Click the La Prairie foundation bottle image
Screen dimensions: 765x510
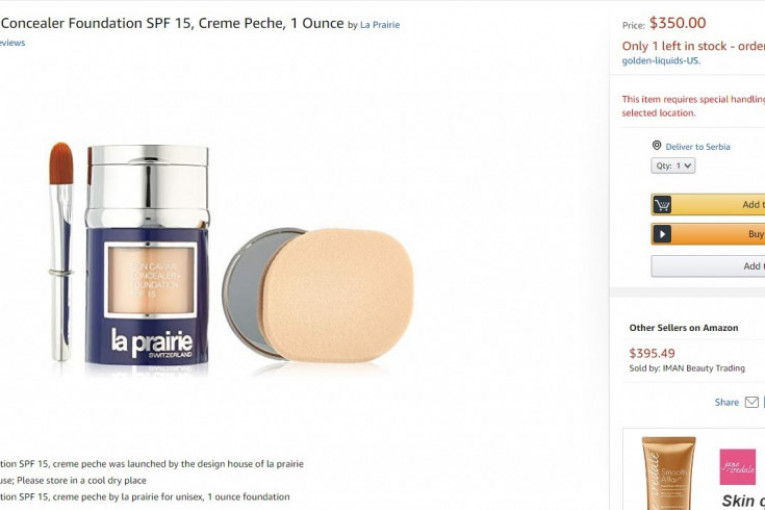pyautogui.click(x=148, y=255)
